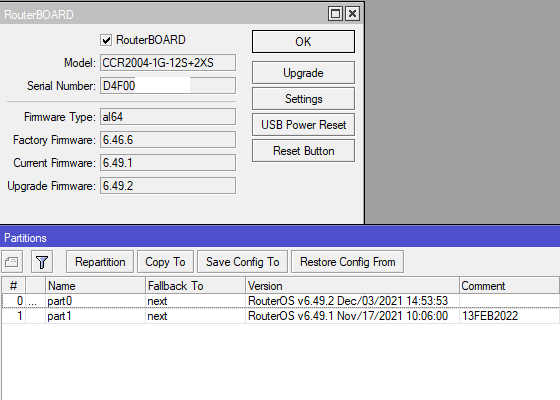Open the Reset Button dialog
The height and width of the screenshot is (400, 560).
point(303,151)
